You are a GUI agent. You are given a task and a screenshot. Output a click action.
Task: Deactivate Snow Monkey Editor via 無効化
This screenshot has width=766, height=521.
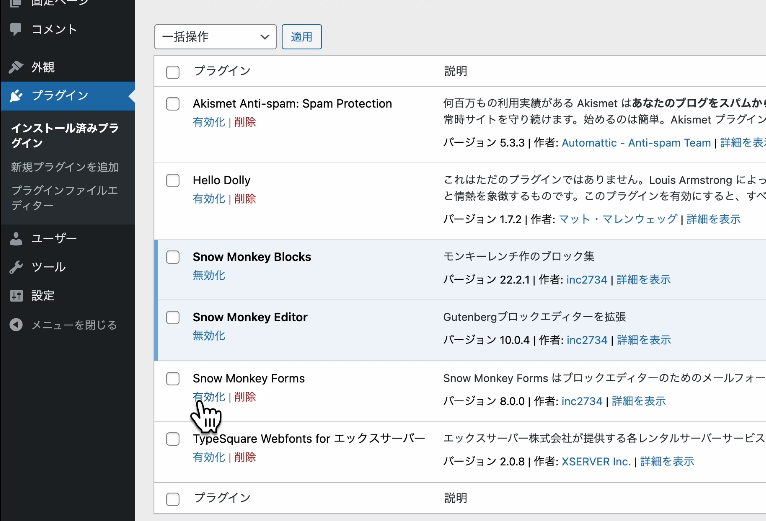tap(208, 336)
